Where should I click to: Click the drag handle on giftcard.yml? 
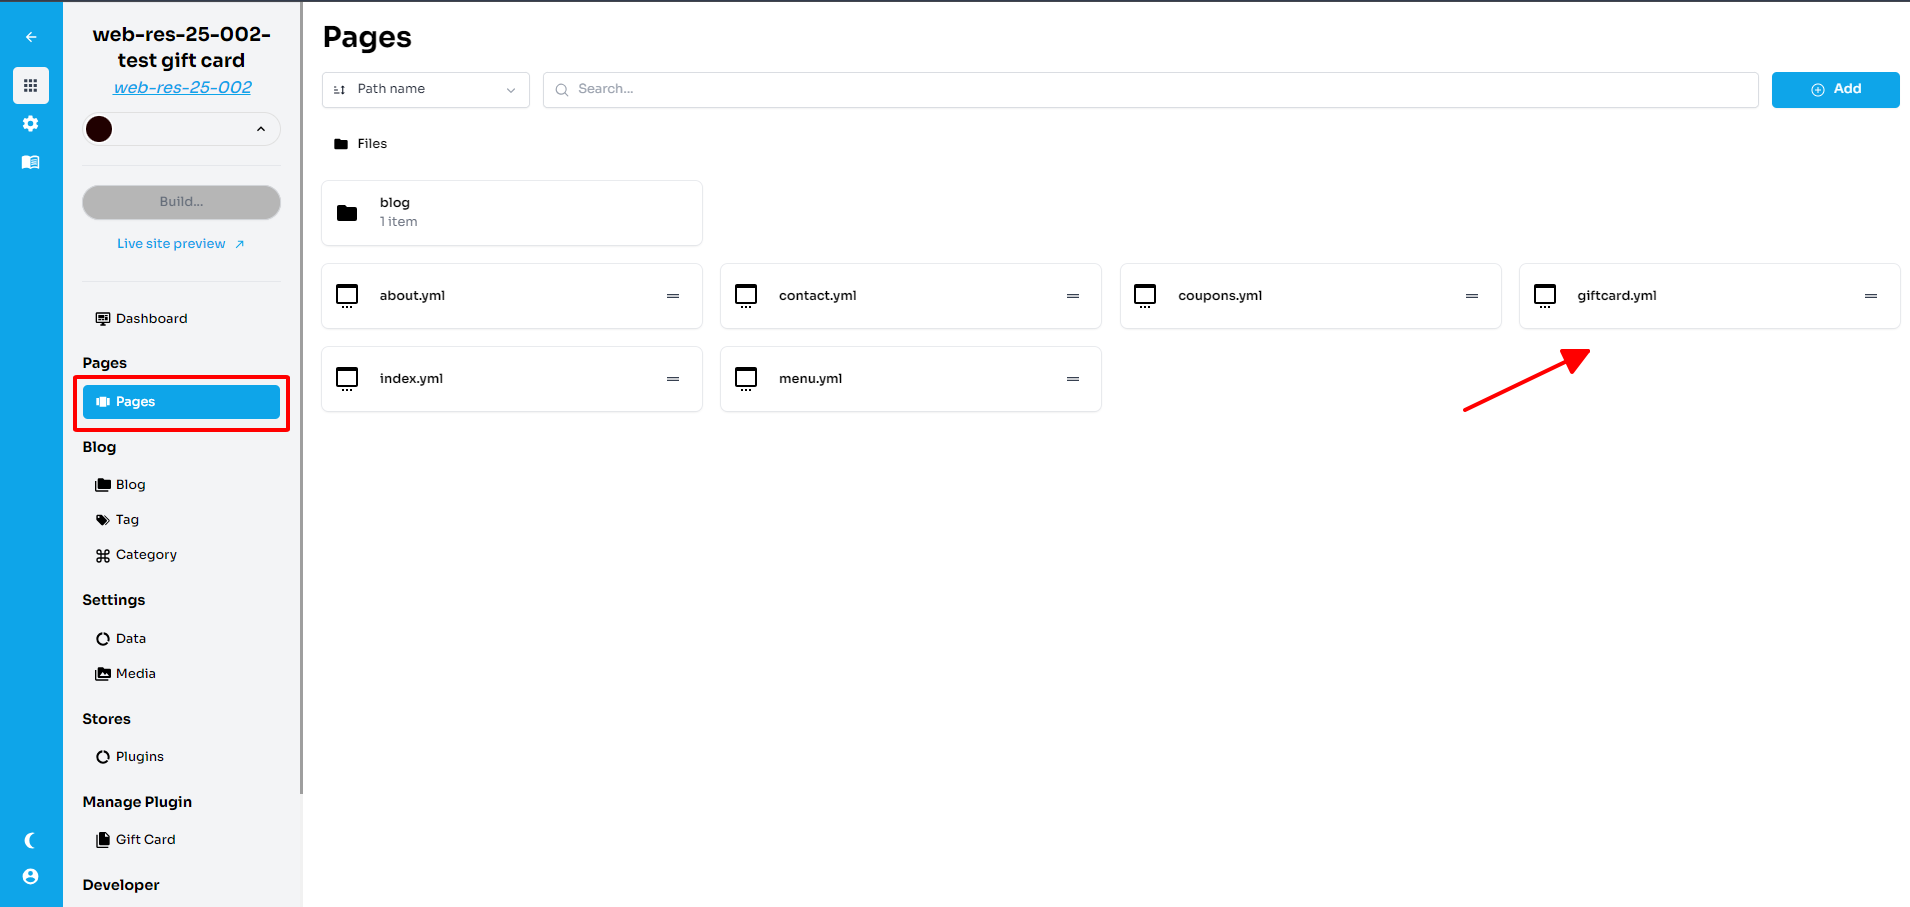click(x=1870, y=296)
